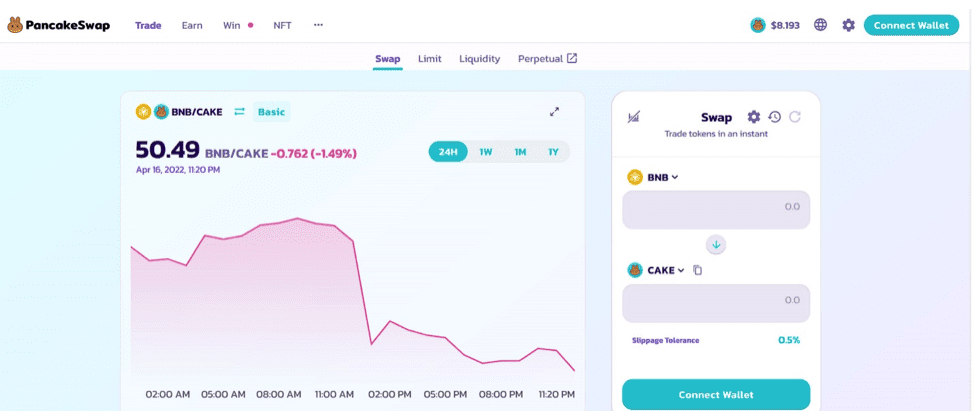
Task: Toggle the Basic chart mode
Action: pos(272,112)
